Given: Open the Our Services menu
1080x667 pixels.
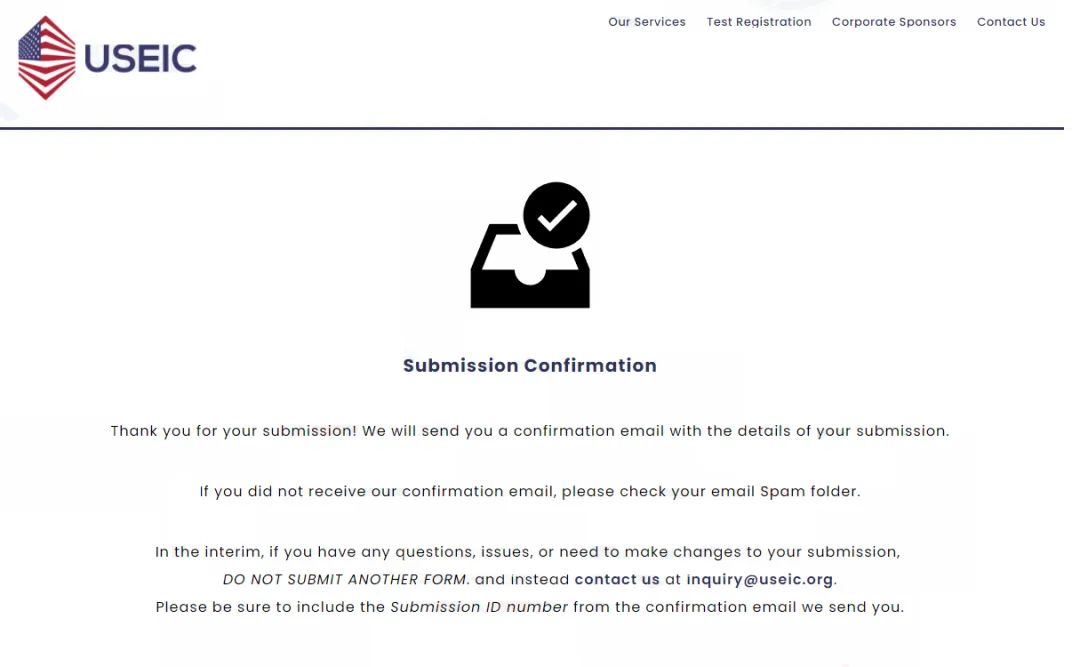Looking at the screenshot, I should tap(647, 22).
